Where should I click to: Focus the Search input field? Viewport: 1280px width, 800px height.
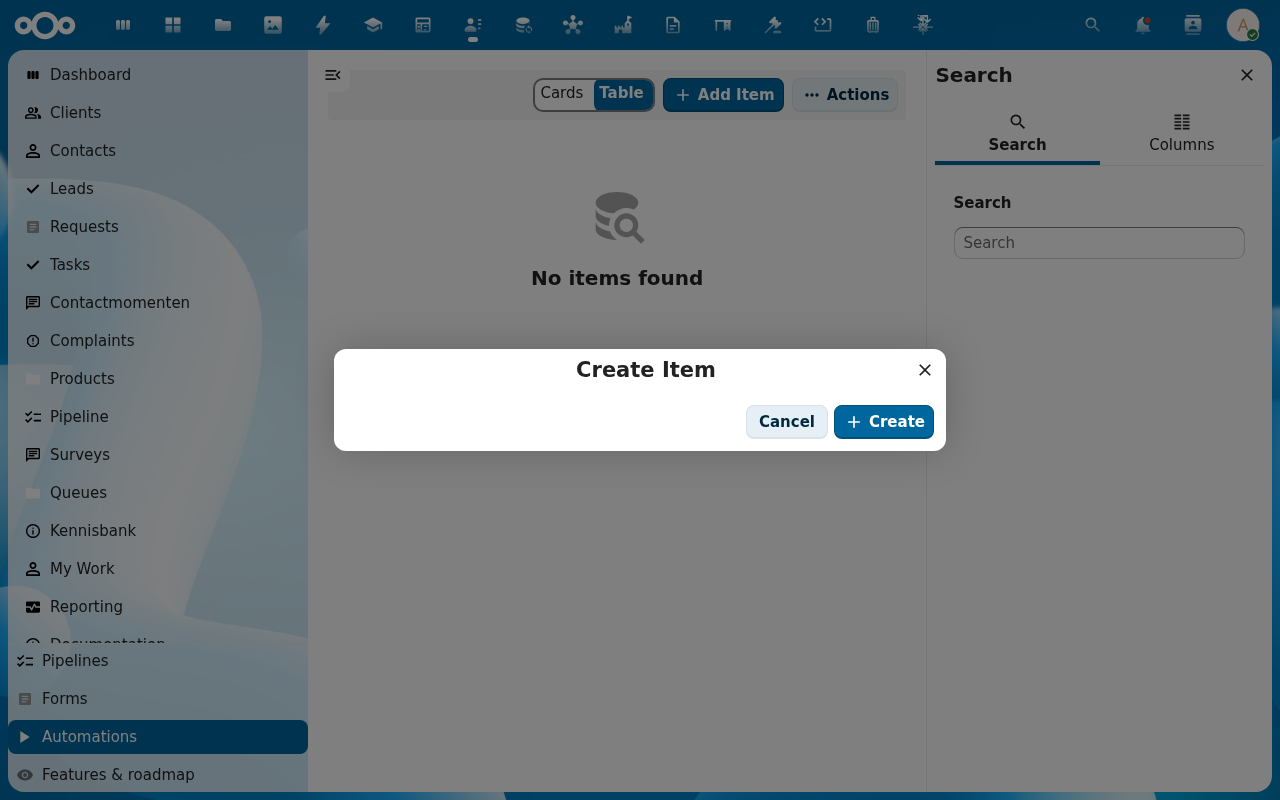tap(1099, 243)
